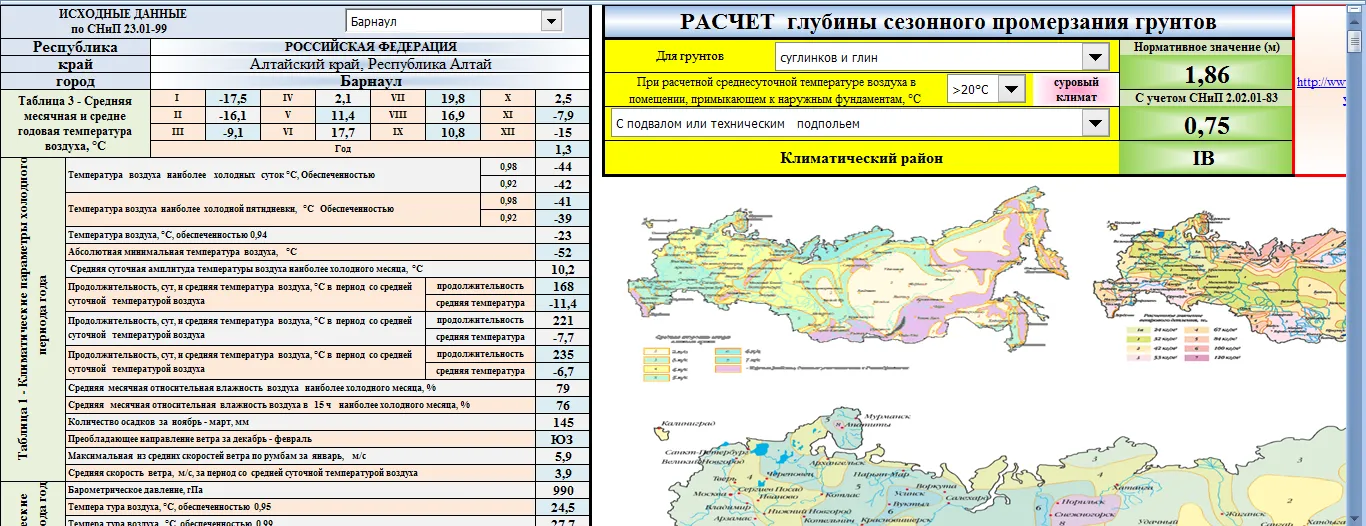
Task: Open the city dropdown showing Барнаул
Action: (x=455, y=22)
